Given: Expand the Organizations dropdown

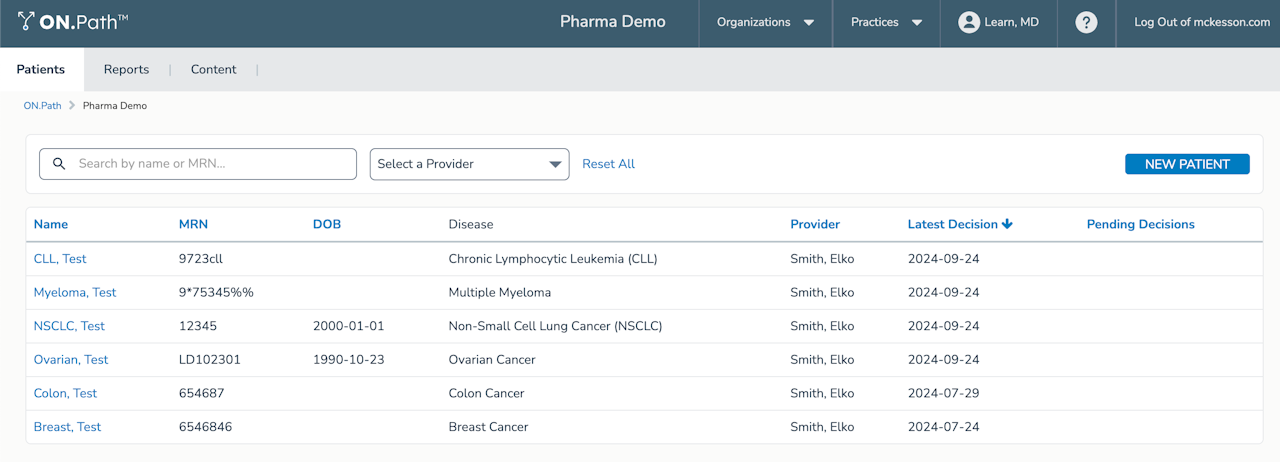Looking at the screenshot, I should point(765,22).
